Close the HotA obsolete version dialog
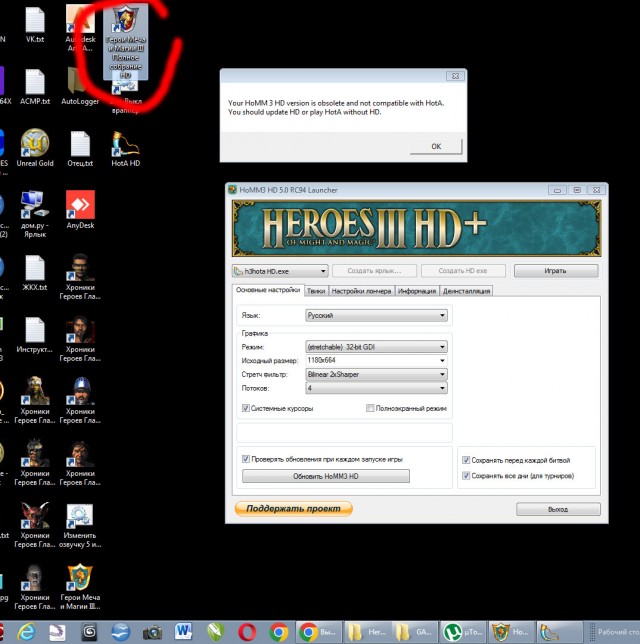 455,76
